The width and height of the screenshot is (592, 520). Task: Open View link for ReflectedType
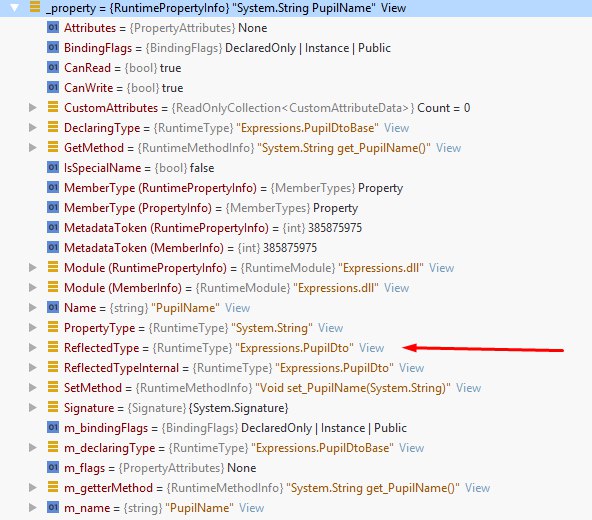point(372,348)
